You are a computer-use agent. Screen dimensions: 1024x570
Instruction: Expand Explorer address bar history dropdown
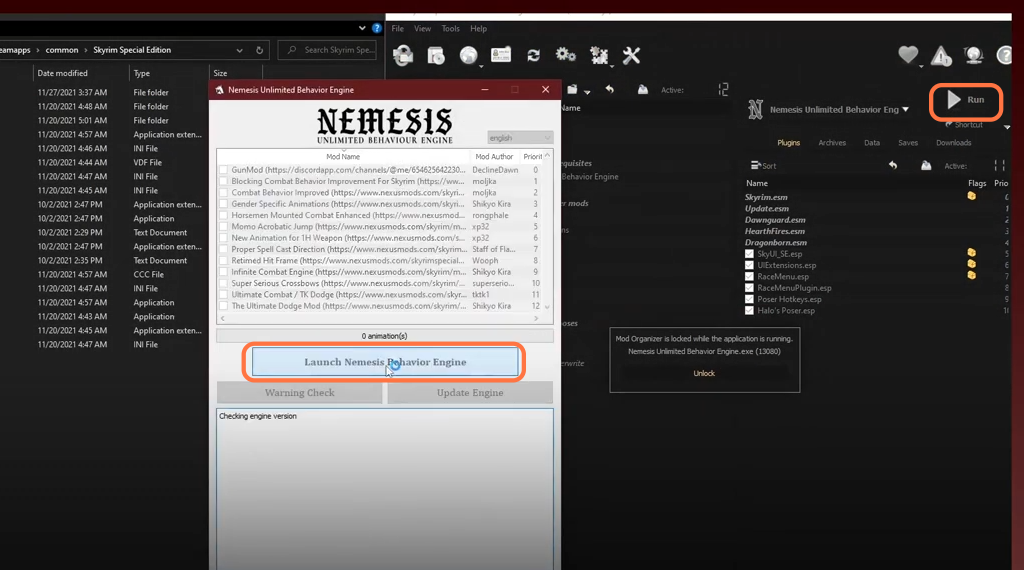[x=240, y=50]
